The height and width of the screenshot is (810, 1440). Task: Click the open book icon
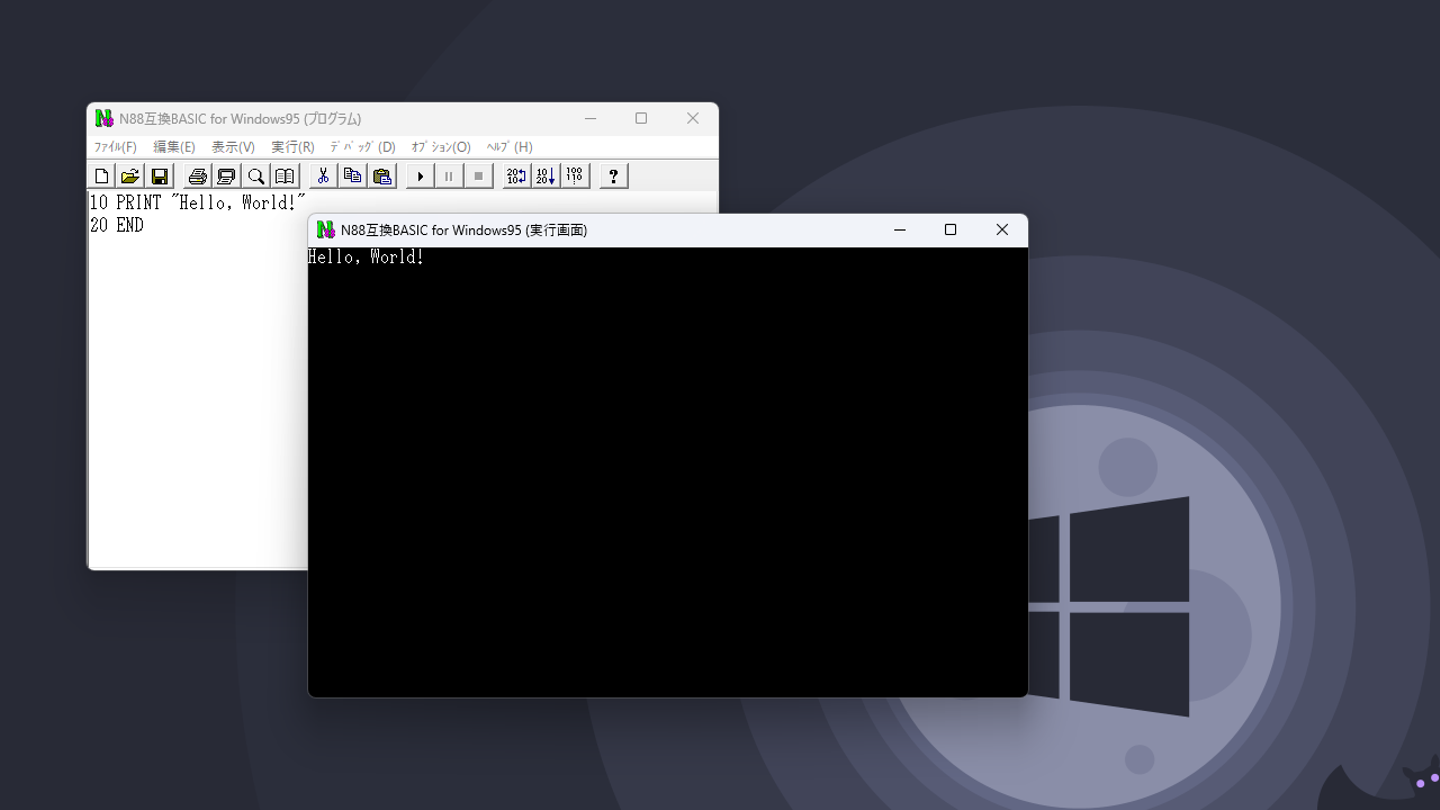coord(285,176)
